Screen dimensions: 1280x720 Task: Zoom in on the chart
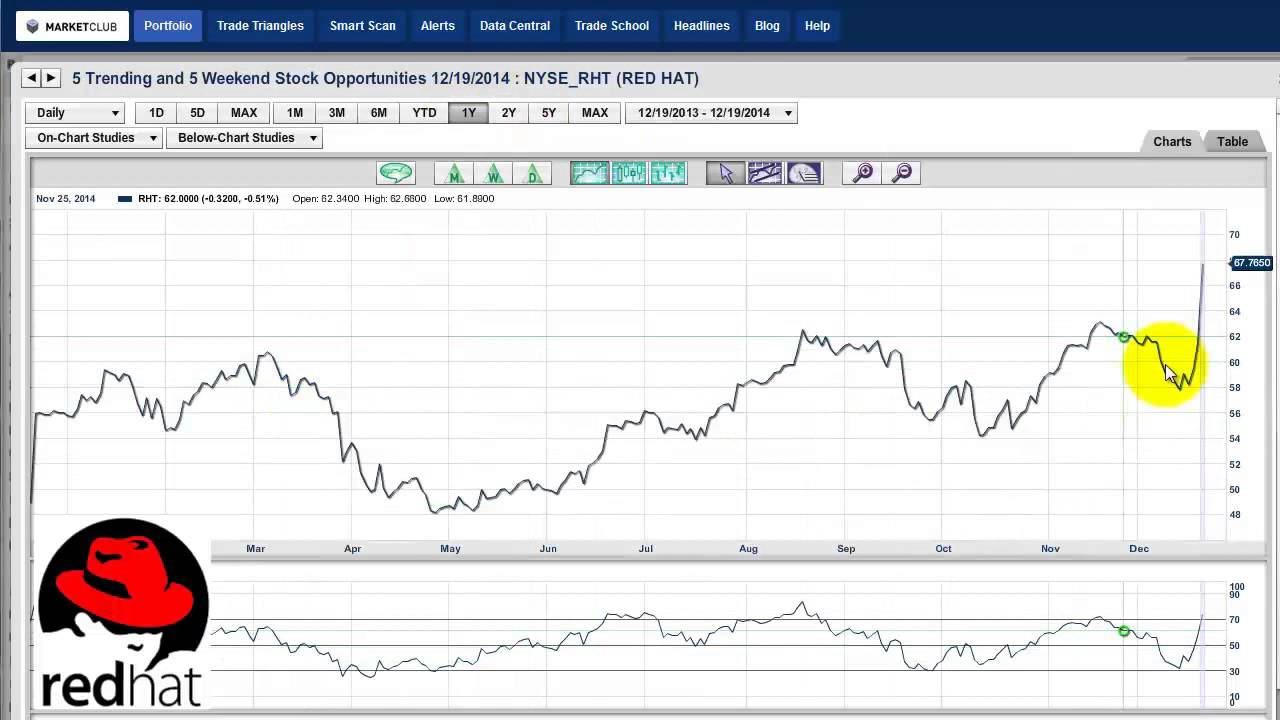pos(862,173)
